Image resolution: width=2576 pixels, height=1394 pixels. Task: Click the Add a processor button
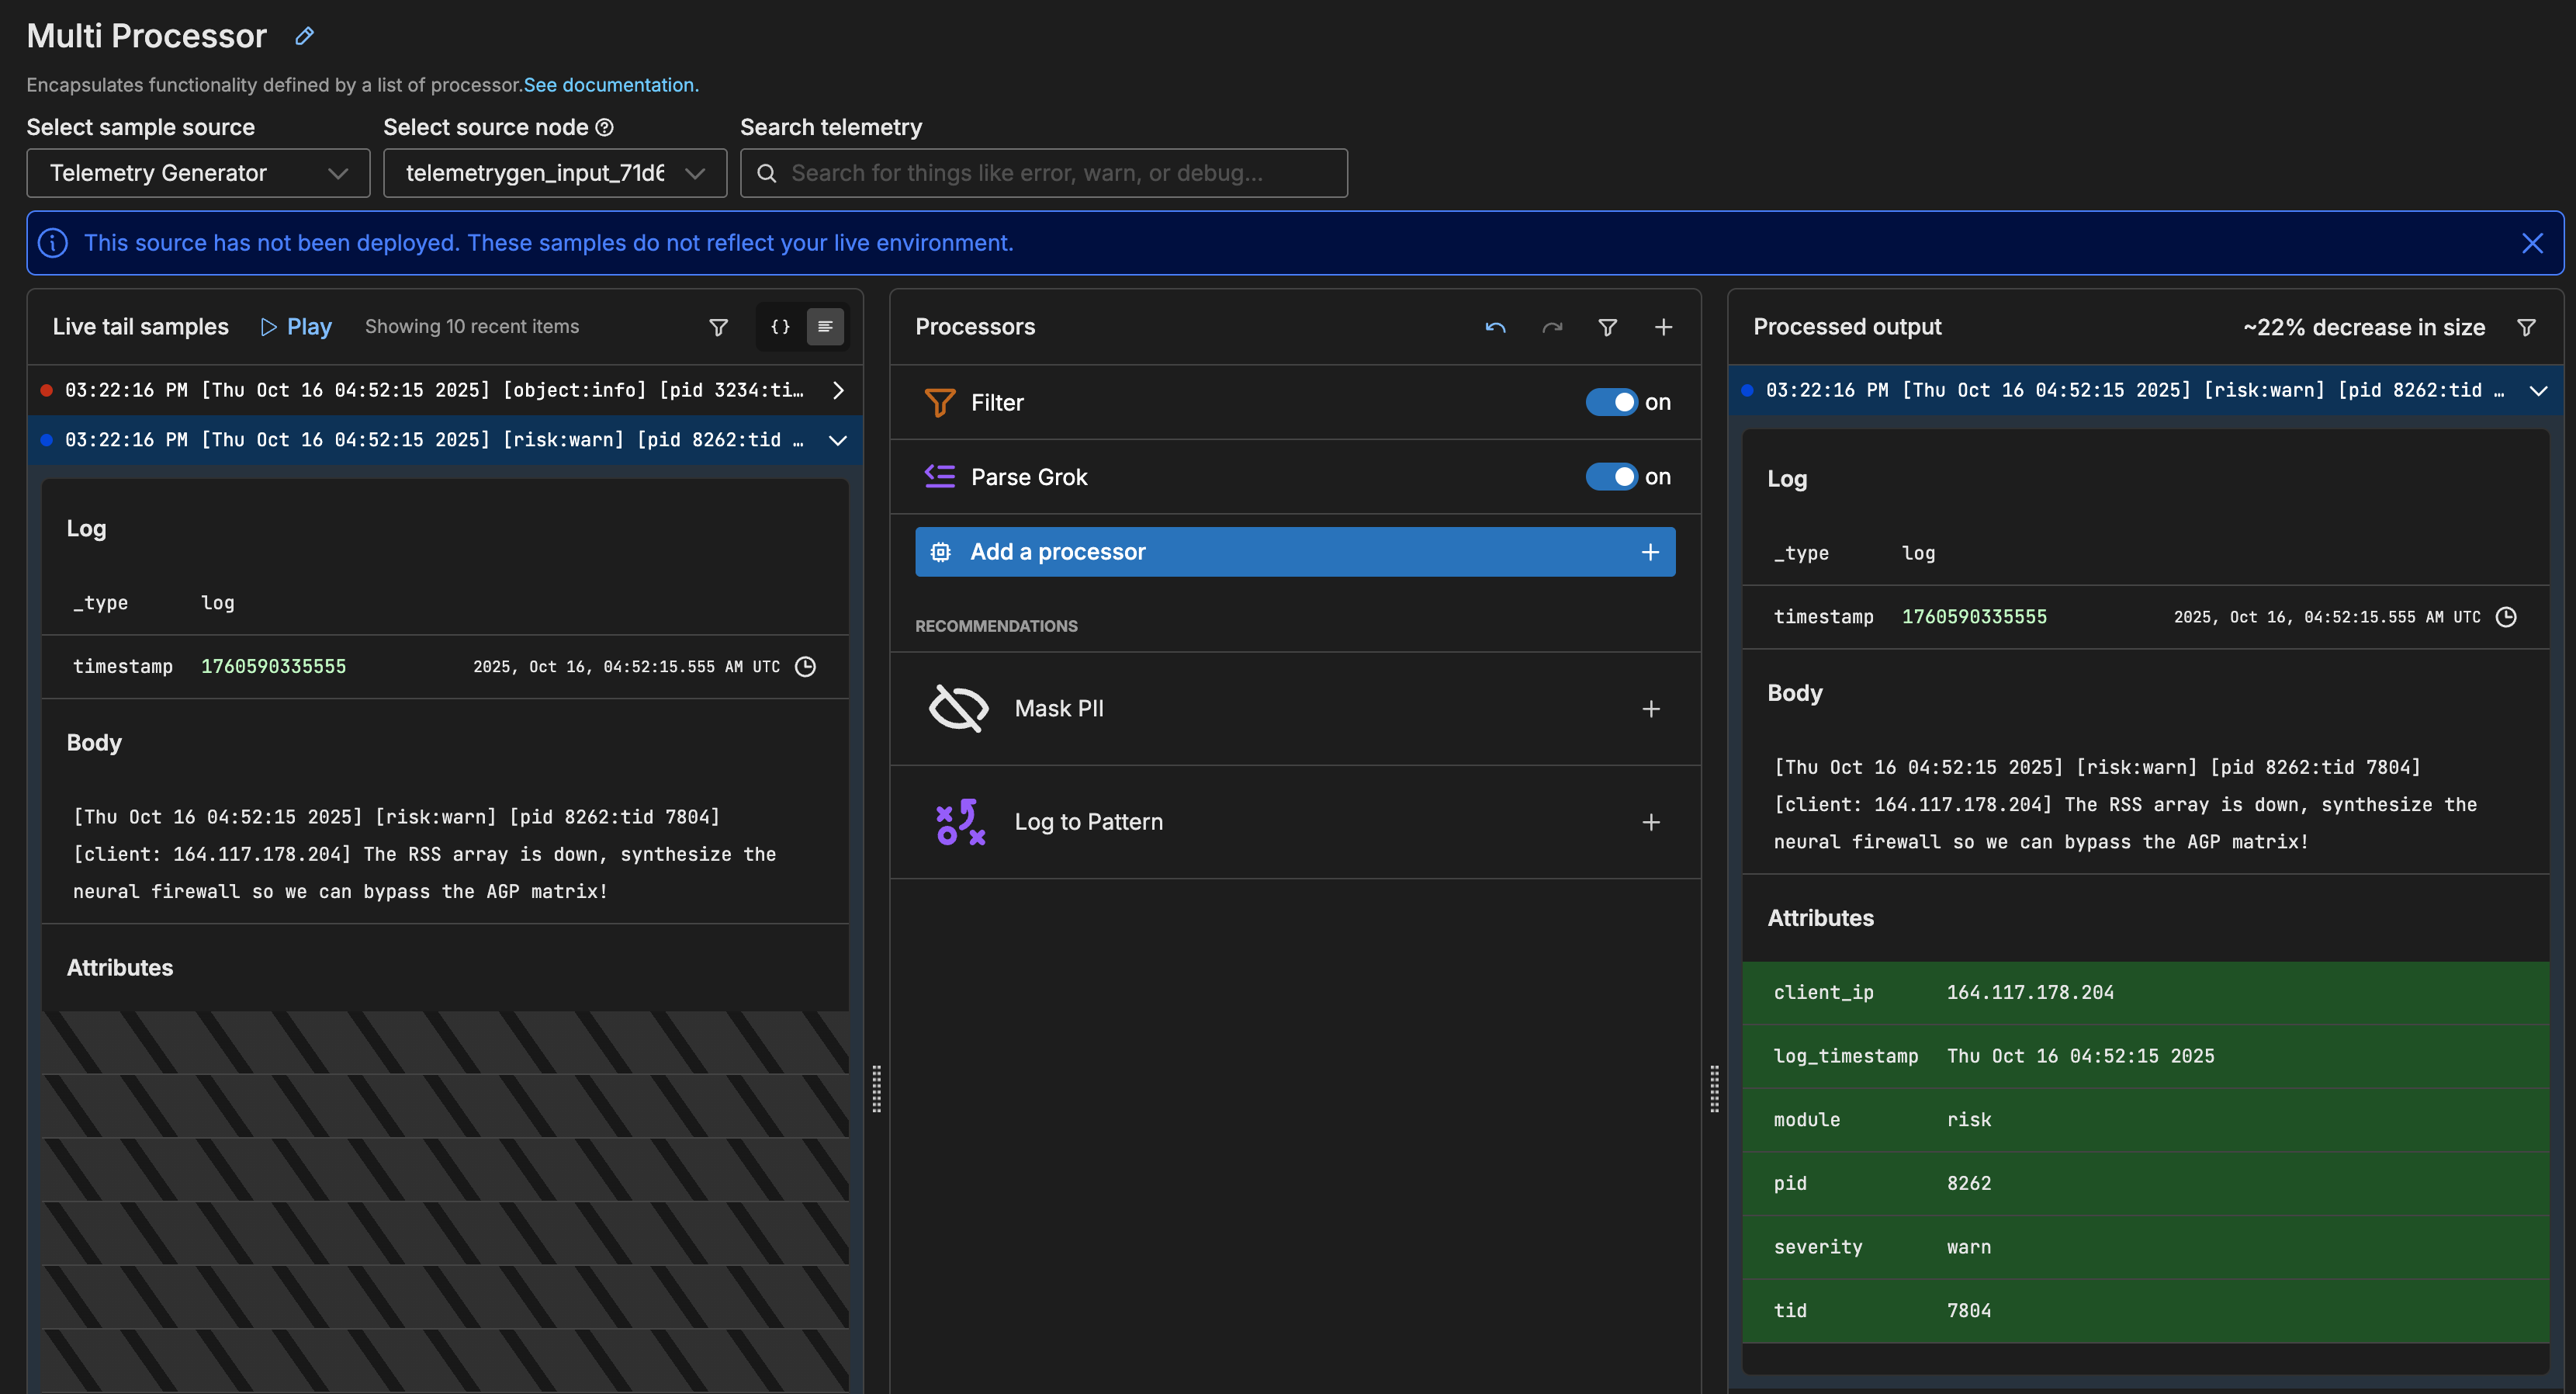coord(1294,552)
